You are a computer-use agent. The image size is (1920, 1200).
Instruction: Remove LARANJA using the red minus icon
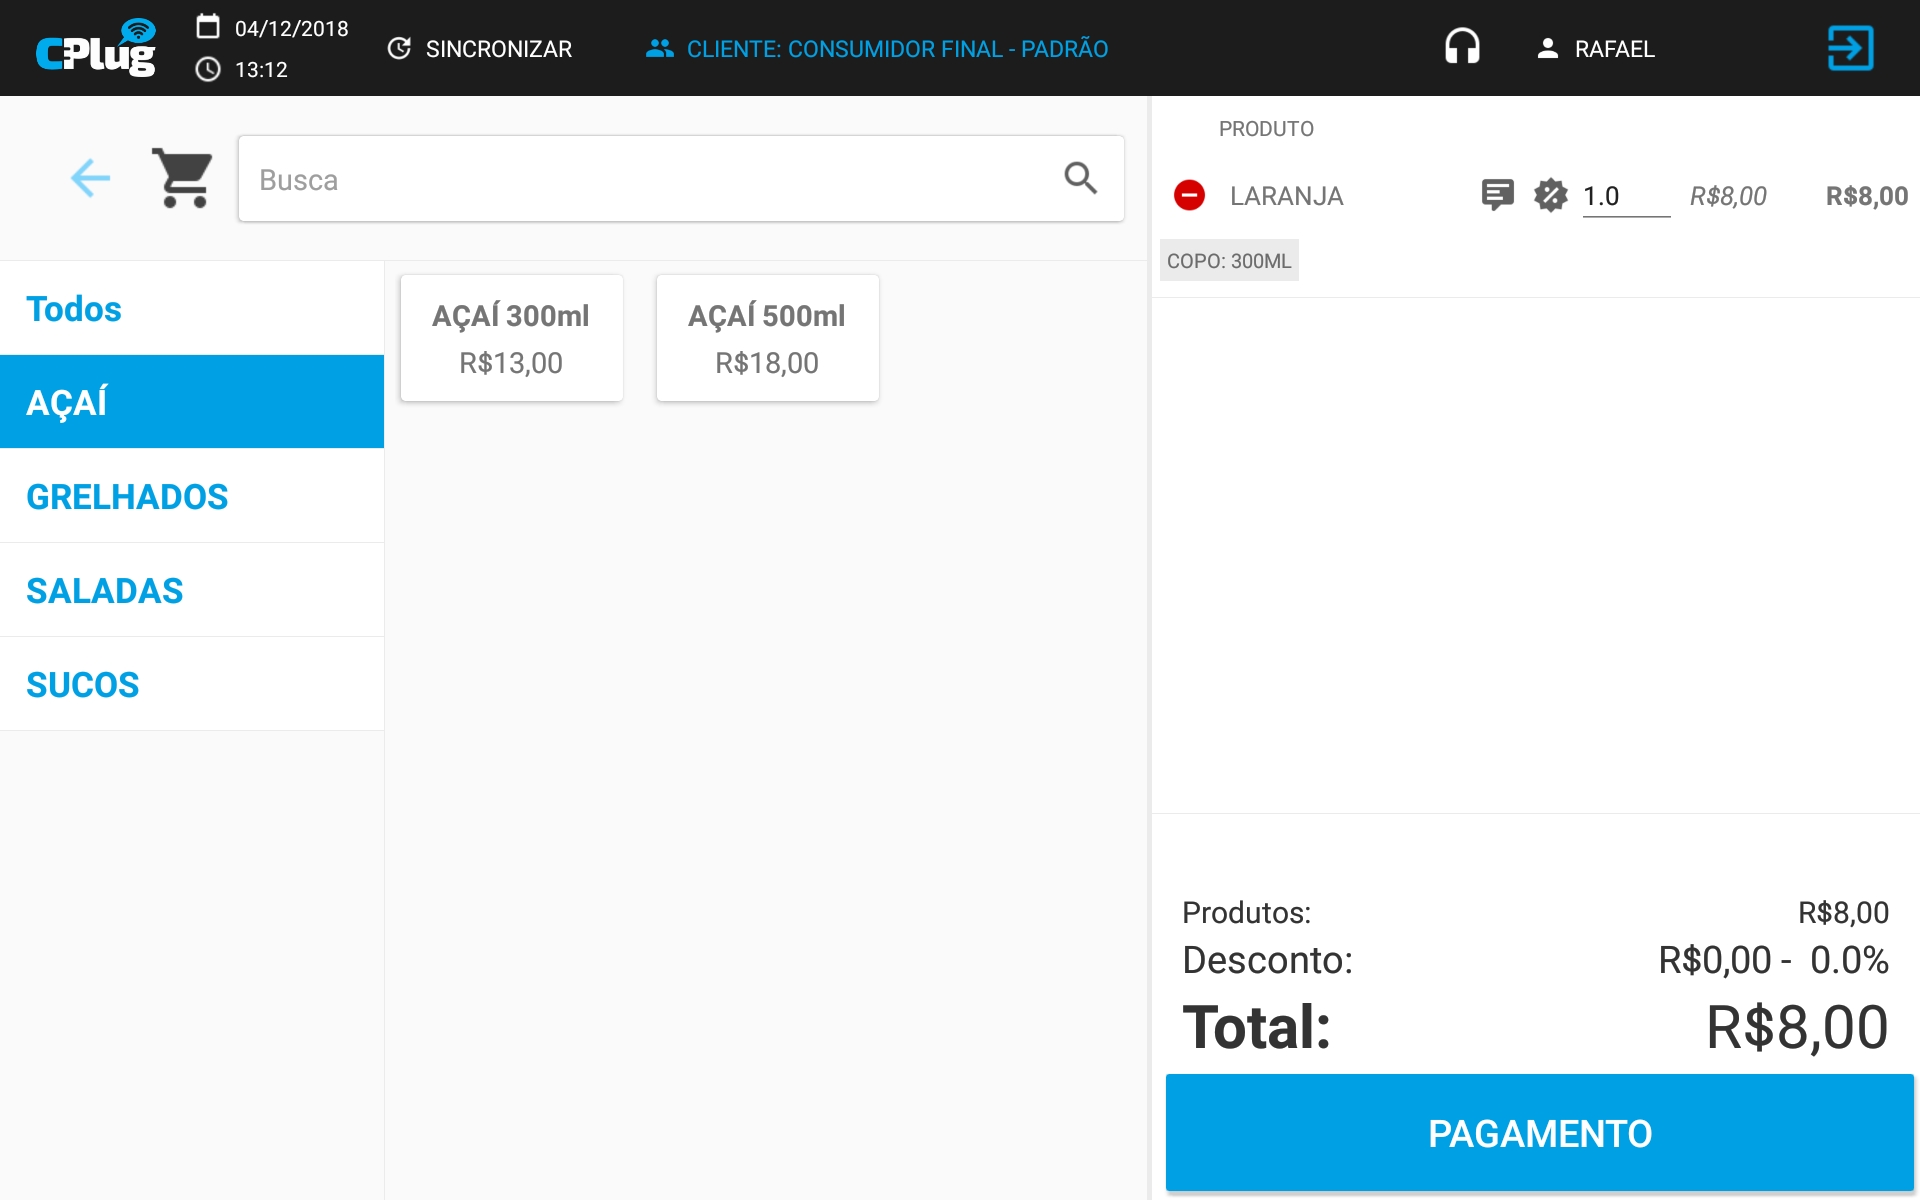coord(1189,195)
